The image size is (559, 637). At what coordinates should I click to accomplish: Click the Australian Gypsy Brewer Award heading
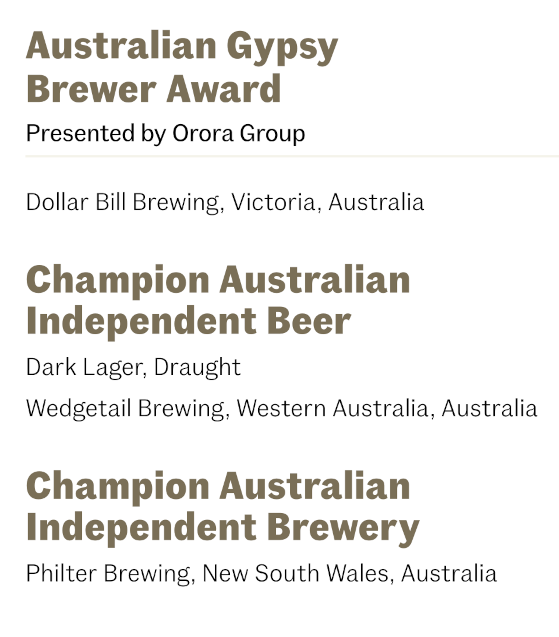[182, 67]
